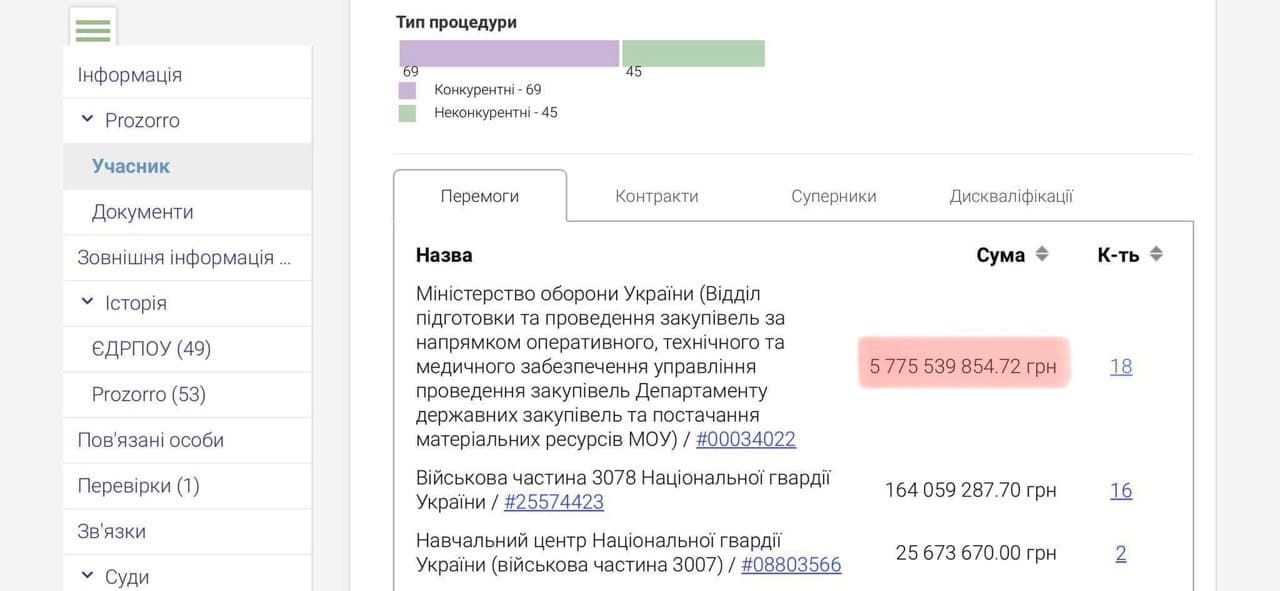Collapse the Історія section chevron
1280x591 pixels.
[88, 302]
